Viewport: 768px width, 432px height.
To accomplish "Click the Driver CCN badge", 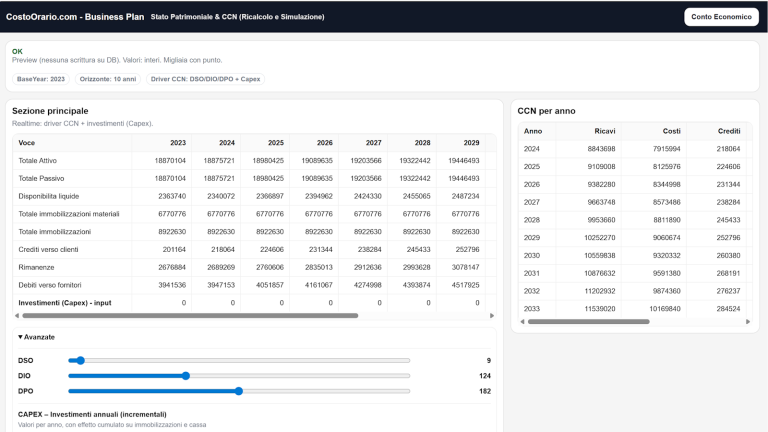I will coord(204,79).
